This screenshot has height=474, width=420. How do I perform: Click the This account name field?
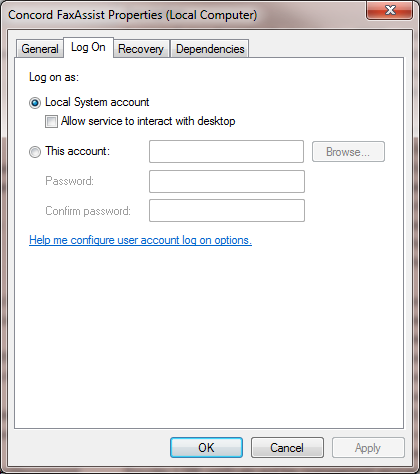pos(226,152)
